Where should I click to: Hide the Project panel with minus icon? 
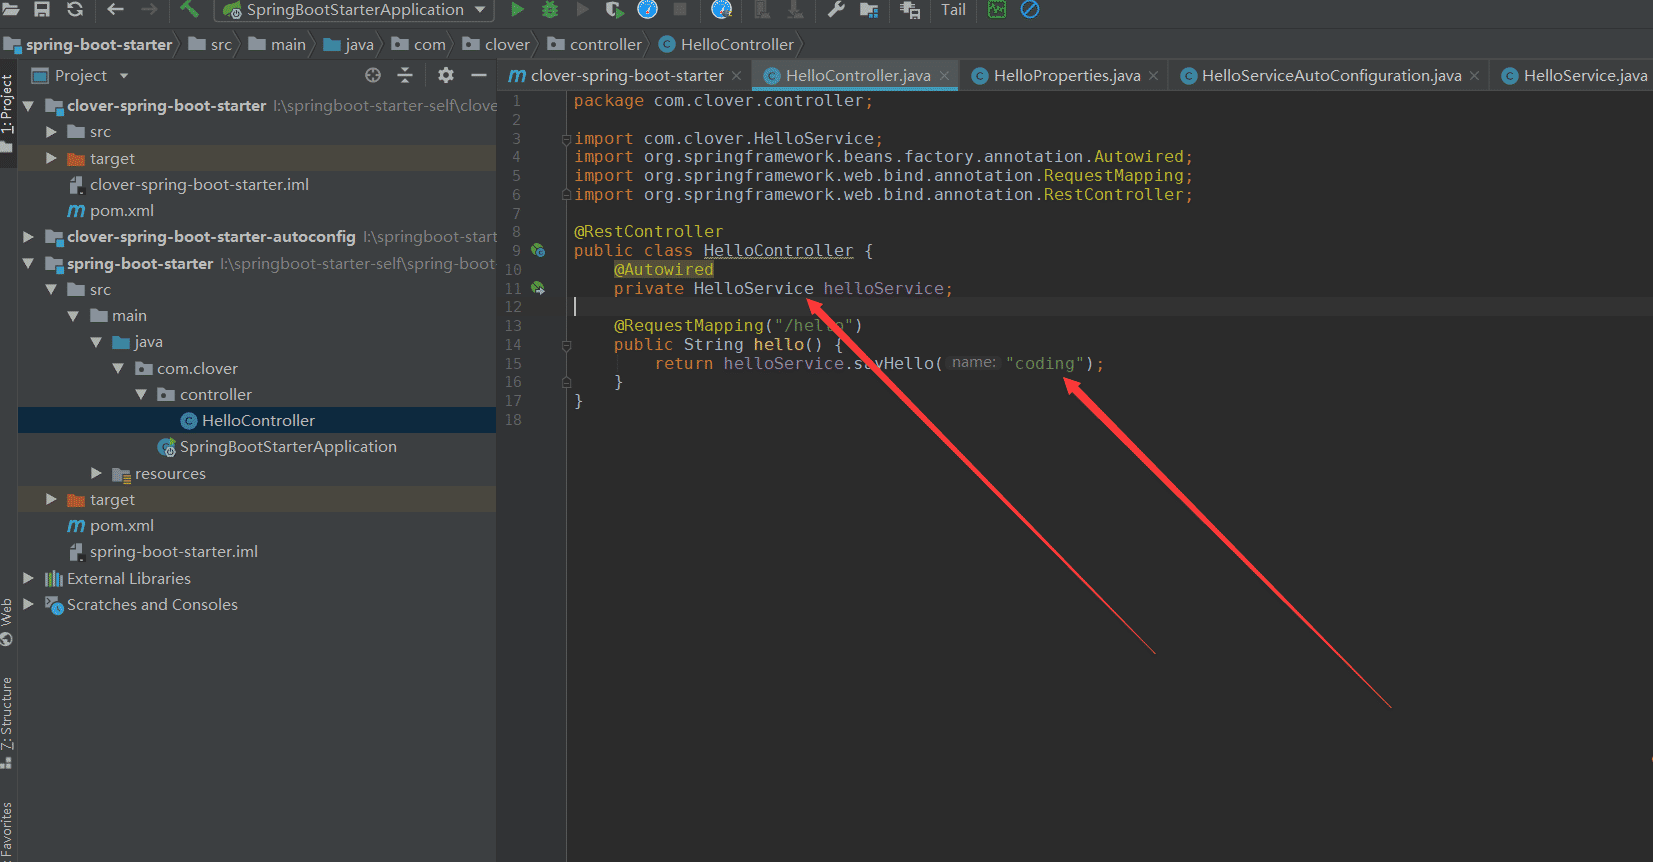(479, 75)
